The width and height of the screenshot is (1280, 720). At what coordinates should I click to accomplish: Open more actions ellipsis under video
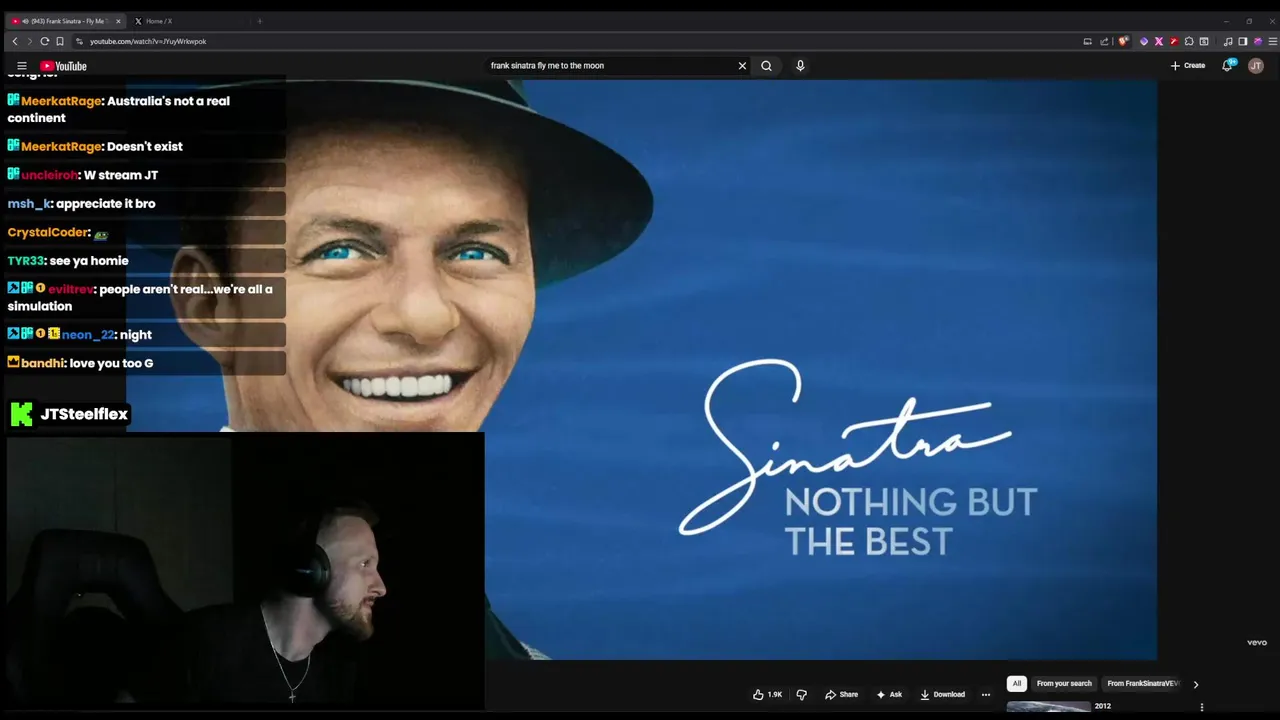tap(986, 695)
